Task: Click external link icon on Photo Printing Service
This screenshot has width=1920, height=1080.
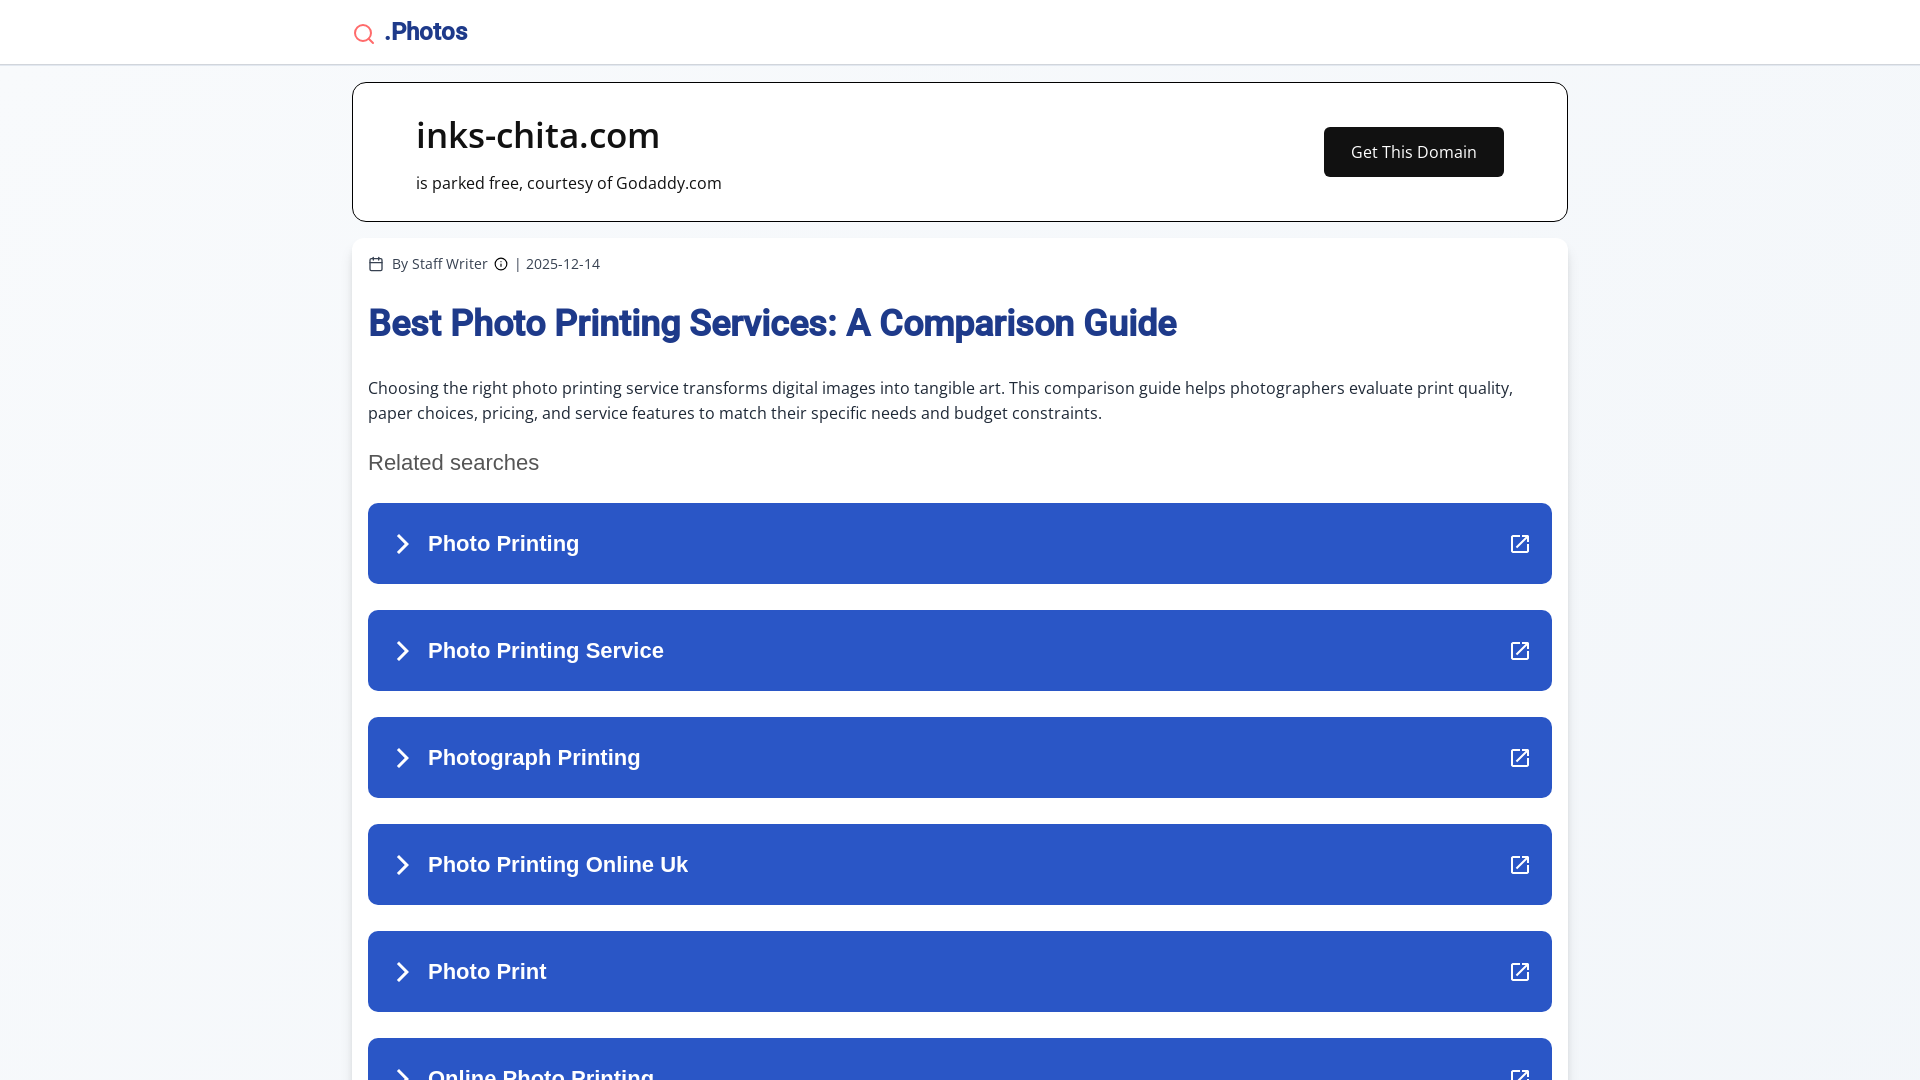Action: pyautogui.click(x=1519, y=651)
